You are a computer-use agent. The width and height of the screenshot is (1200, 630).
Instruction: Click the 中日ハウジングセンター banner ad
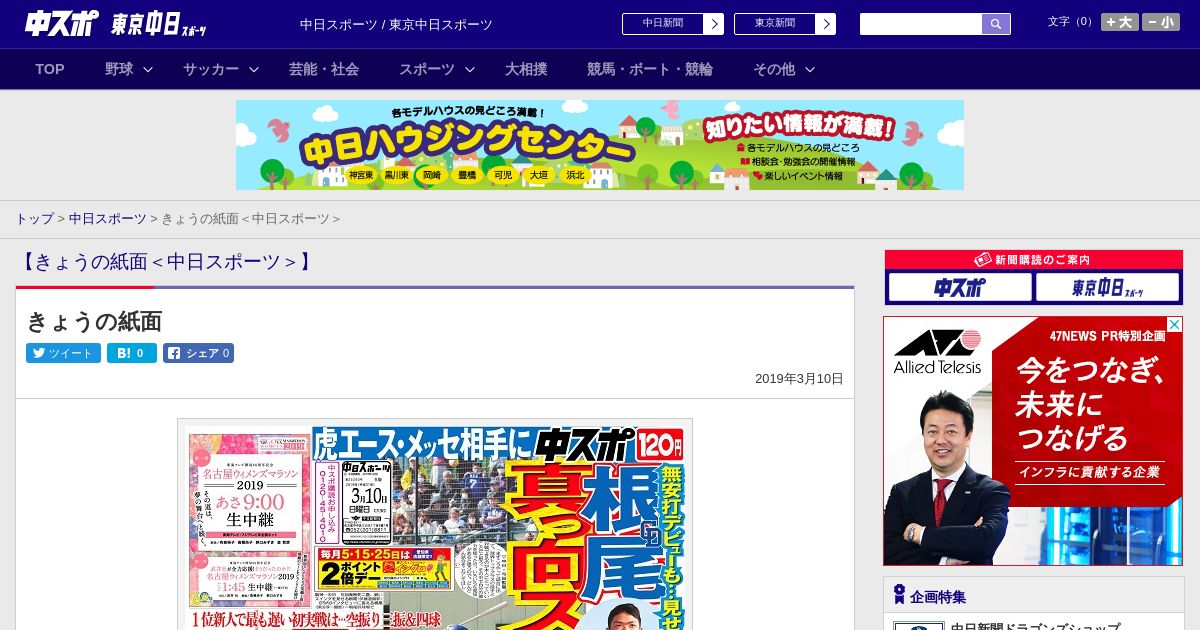pyautogui.click(x=600, y=145)
